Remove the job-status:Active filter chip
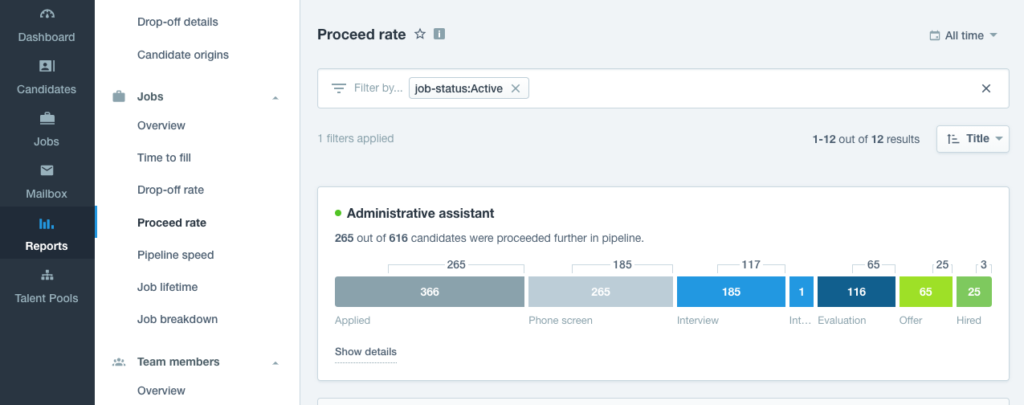This screenshot has height=405, width=1024. [515, 88]
